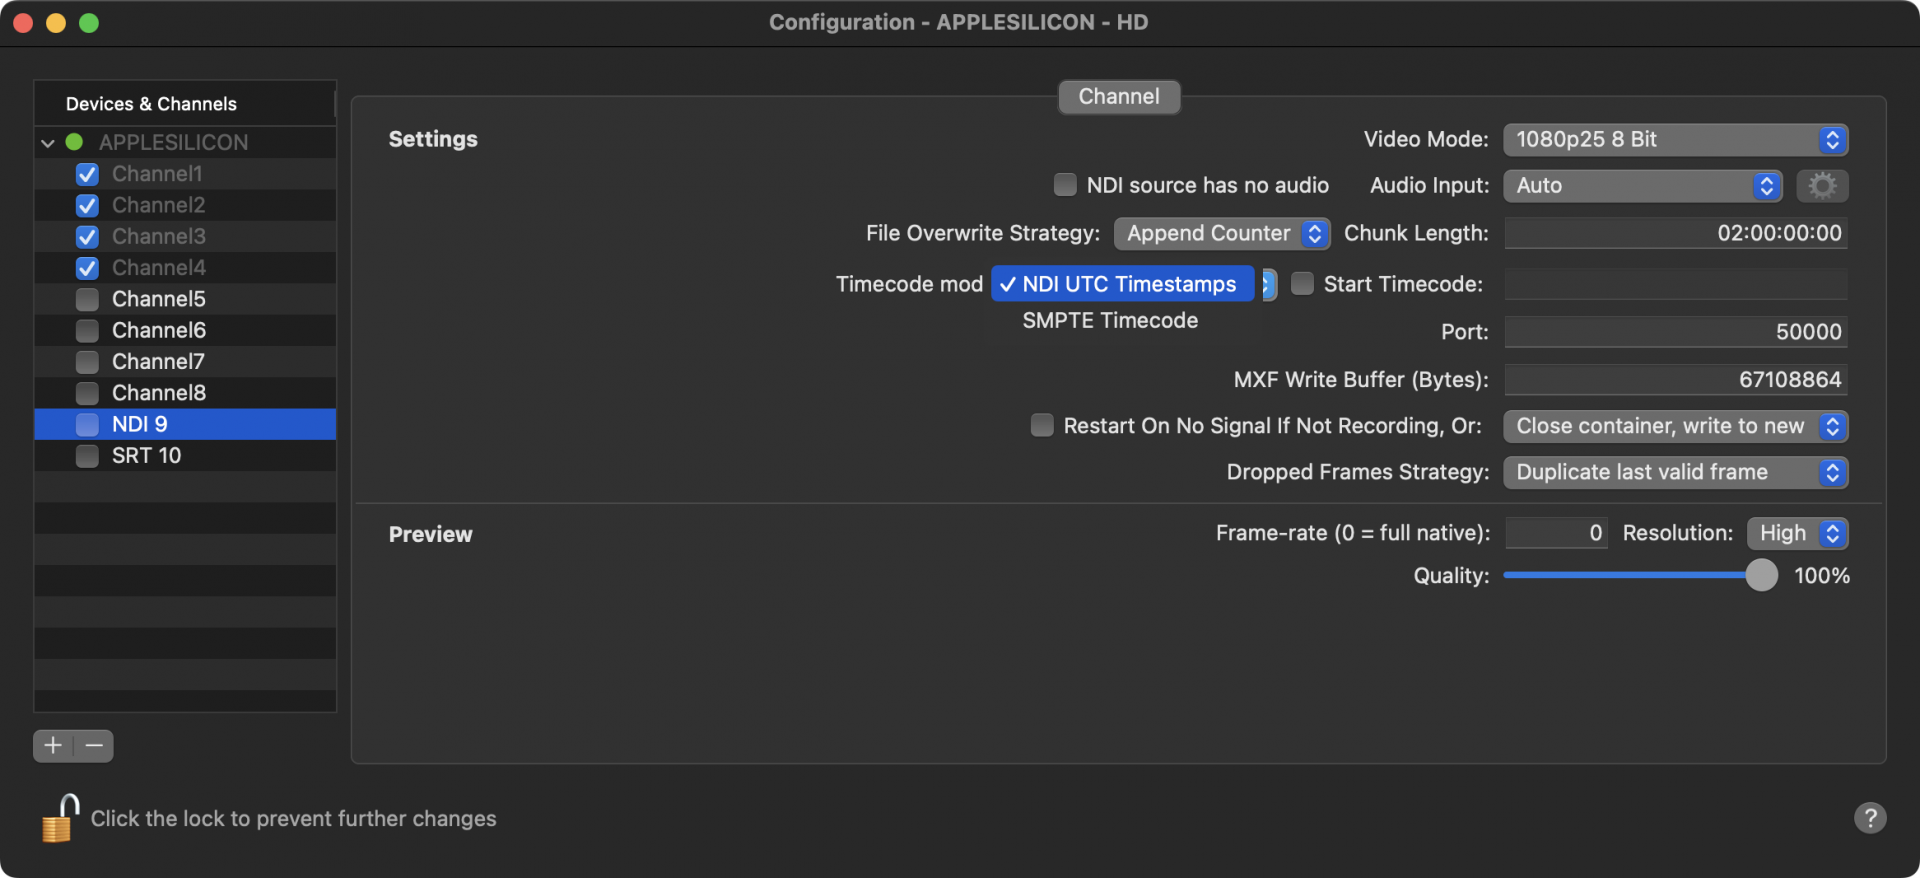Viewport: 1920px width, 878px height.
Task: Click the green status dot beside APPLESILICON
Action: [x=74, y=142]
